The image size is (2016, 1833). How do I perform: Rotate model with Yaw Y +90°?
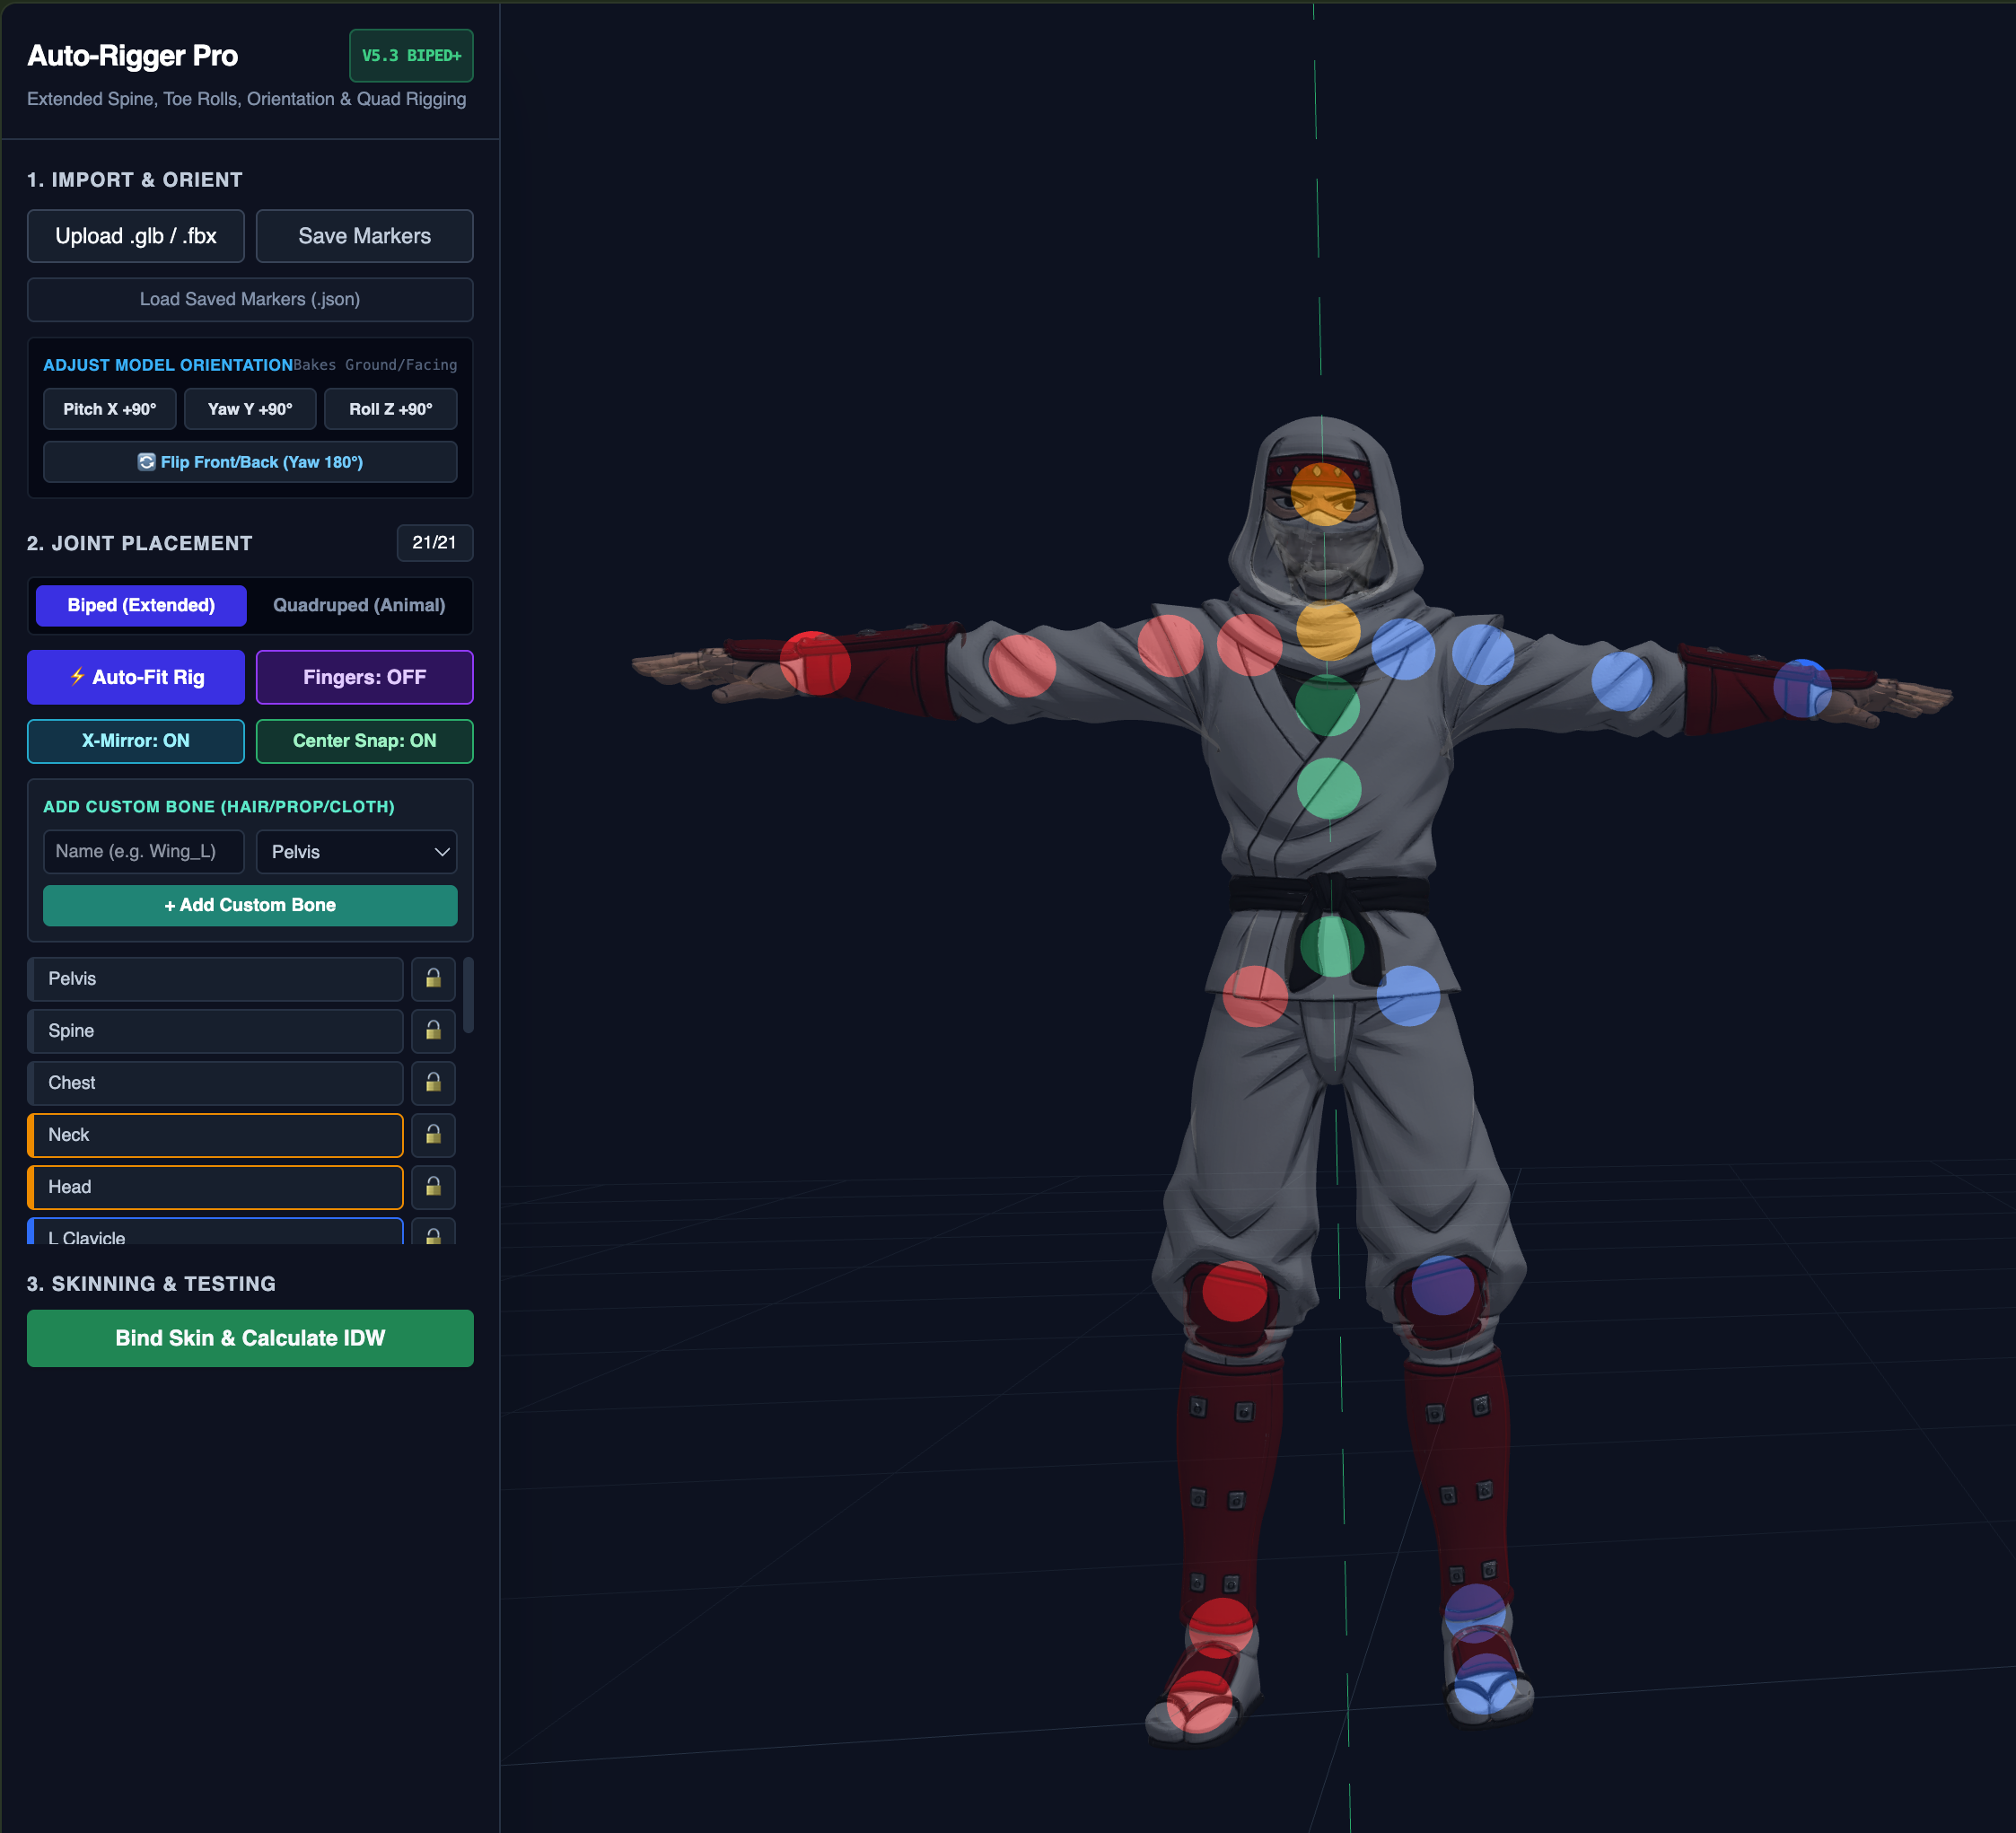click(x=250, y=409)
